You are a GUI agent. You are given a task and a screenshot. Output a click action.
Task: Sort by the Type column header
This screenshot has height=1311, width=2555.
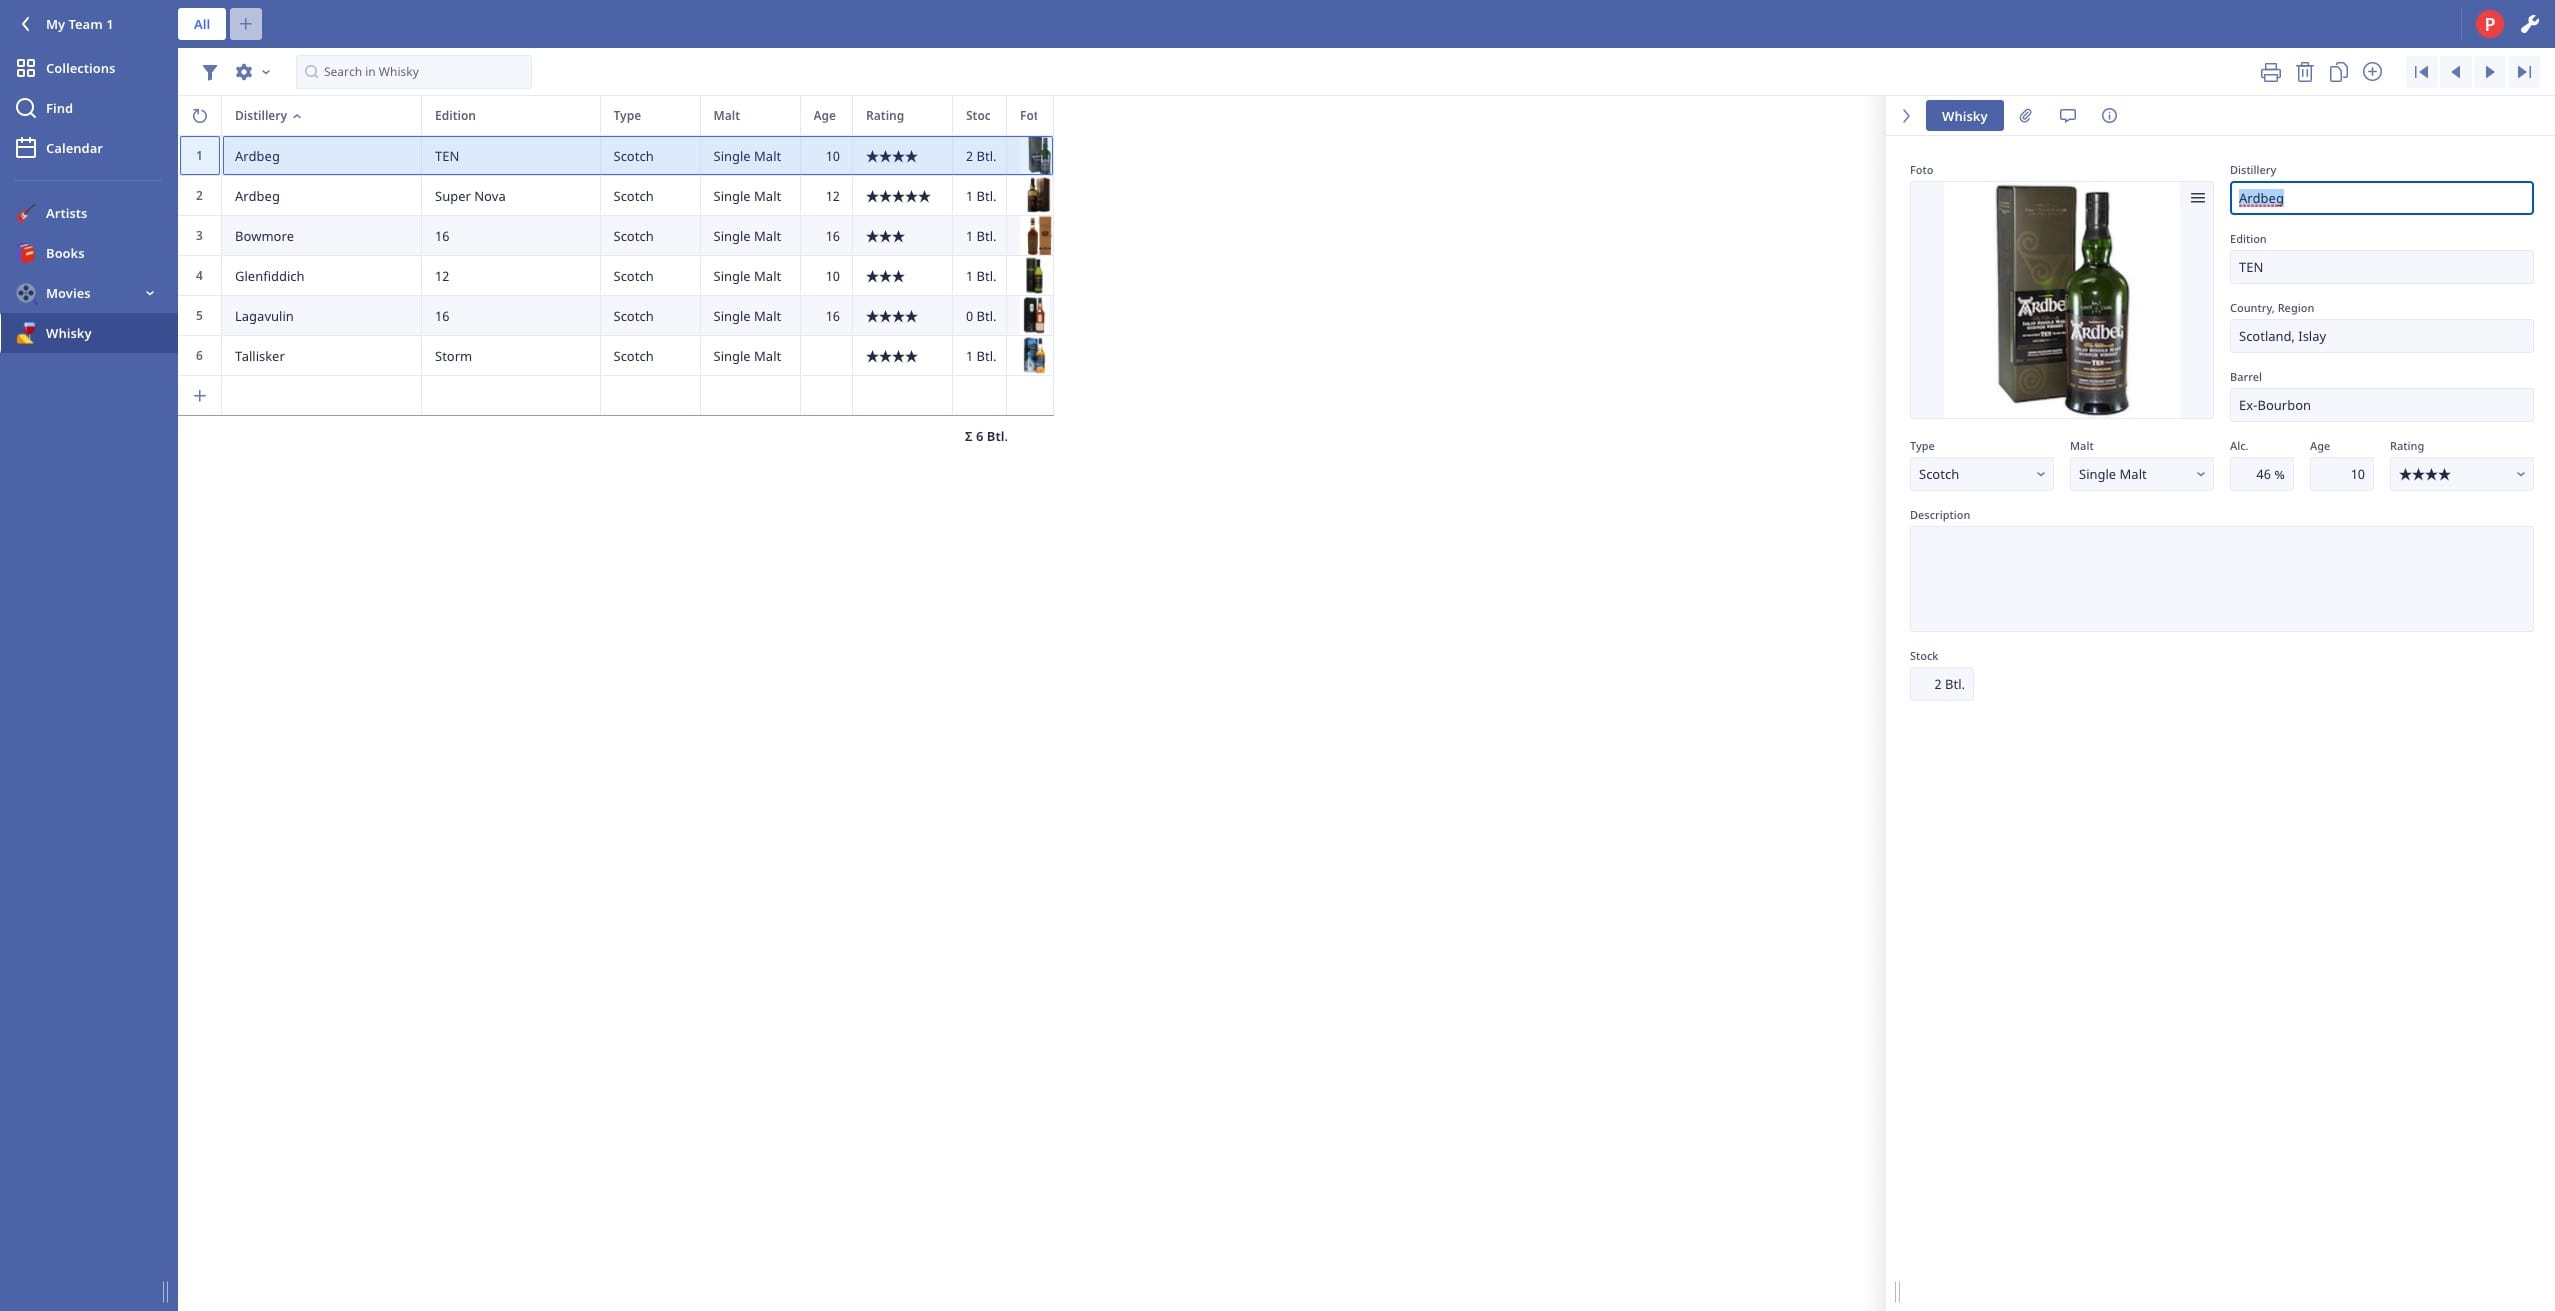click(650, 116)
